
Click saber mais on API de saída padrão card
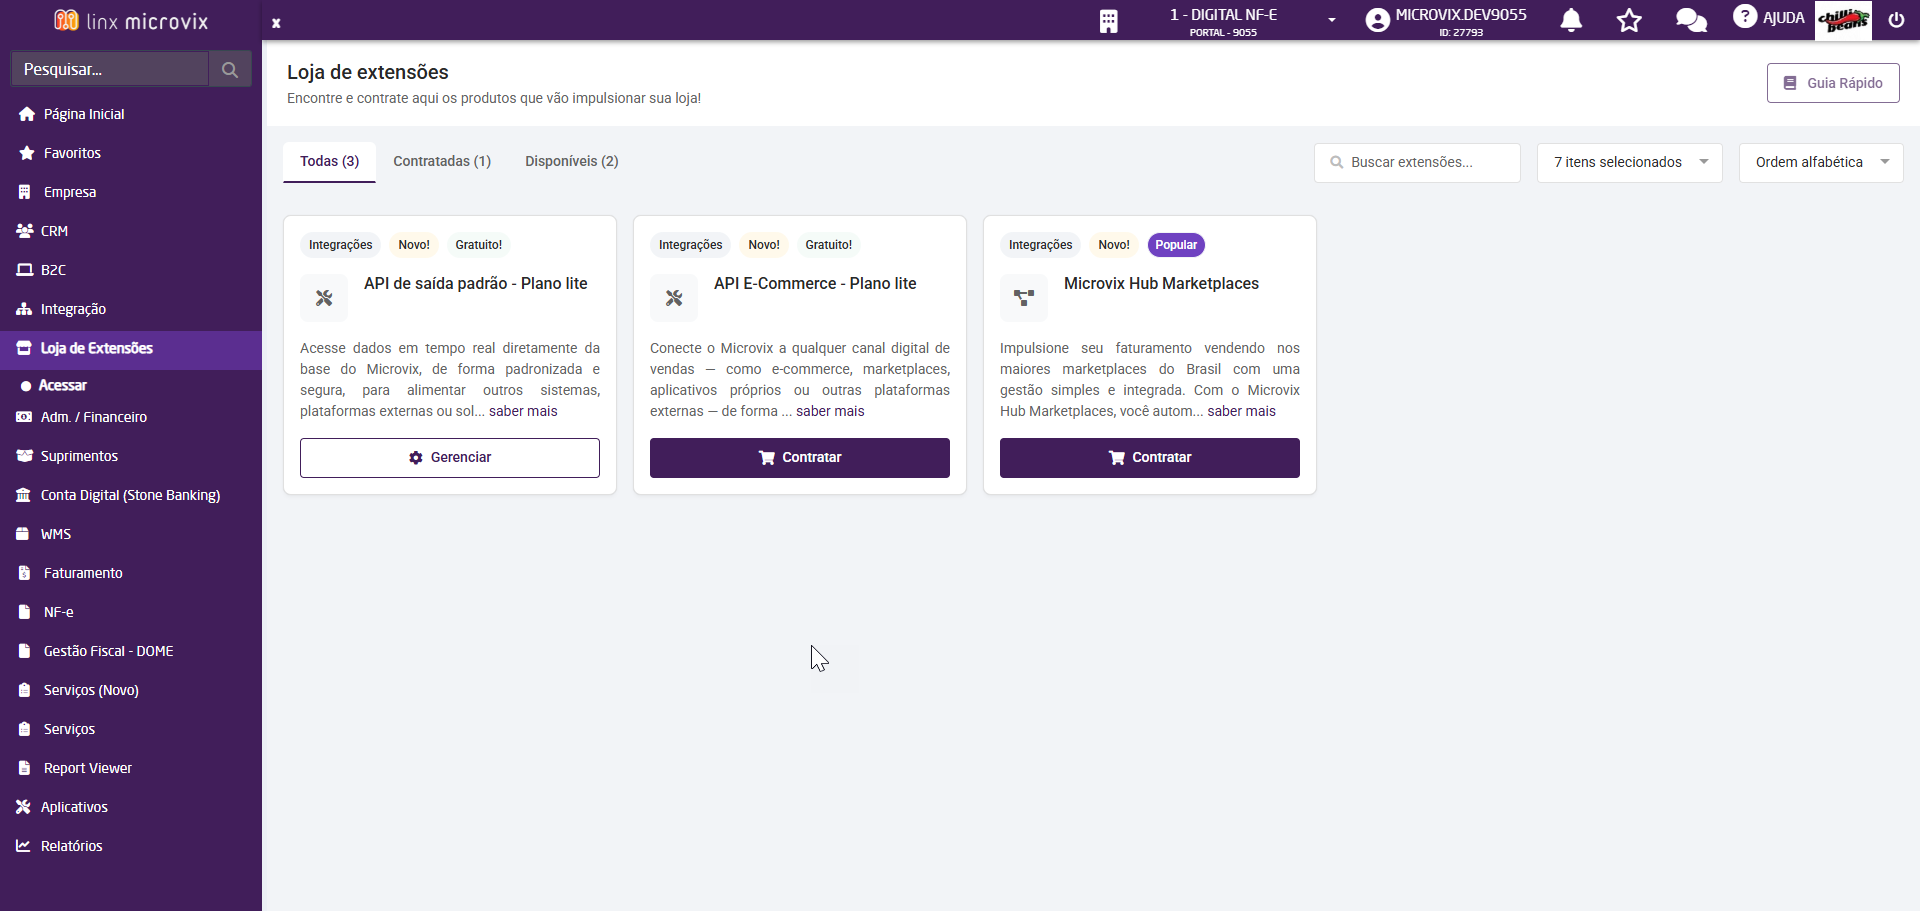[523, 411]
